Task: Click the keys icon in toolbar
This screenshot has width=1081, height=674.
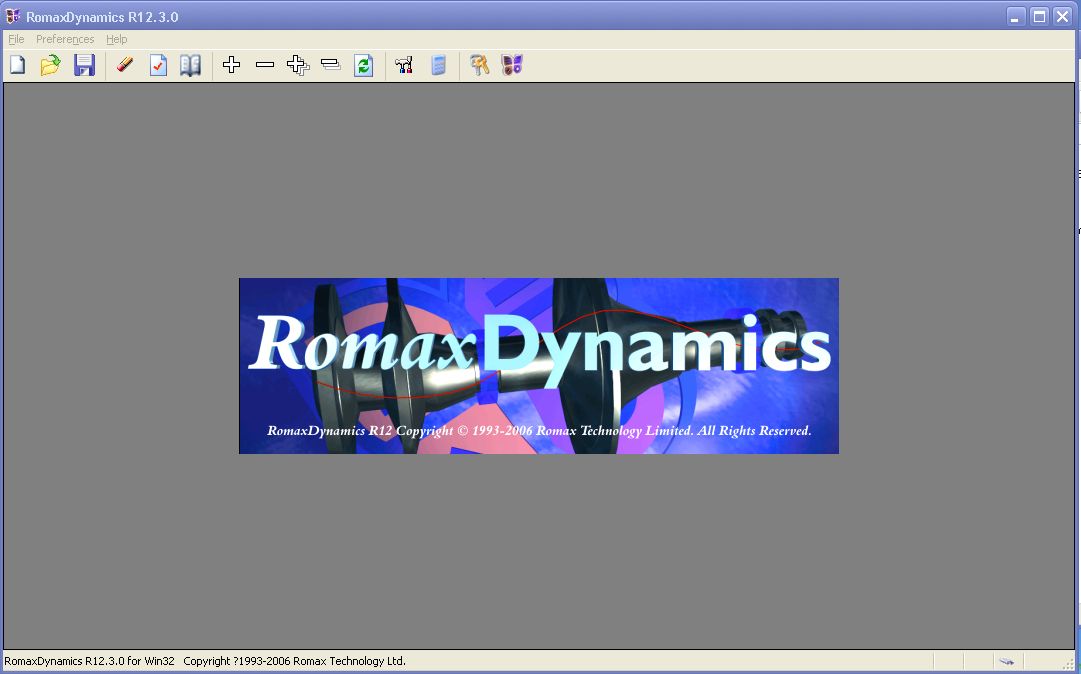Action: 479,65
